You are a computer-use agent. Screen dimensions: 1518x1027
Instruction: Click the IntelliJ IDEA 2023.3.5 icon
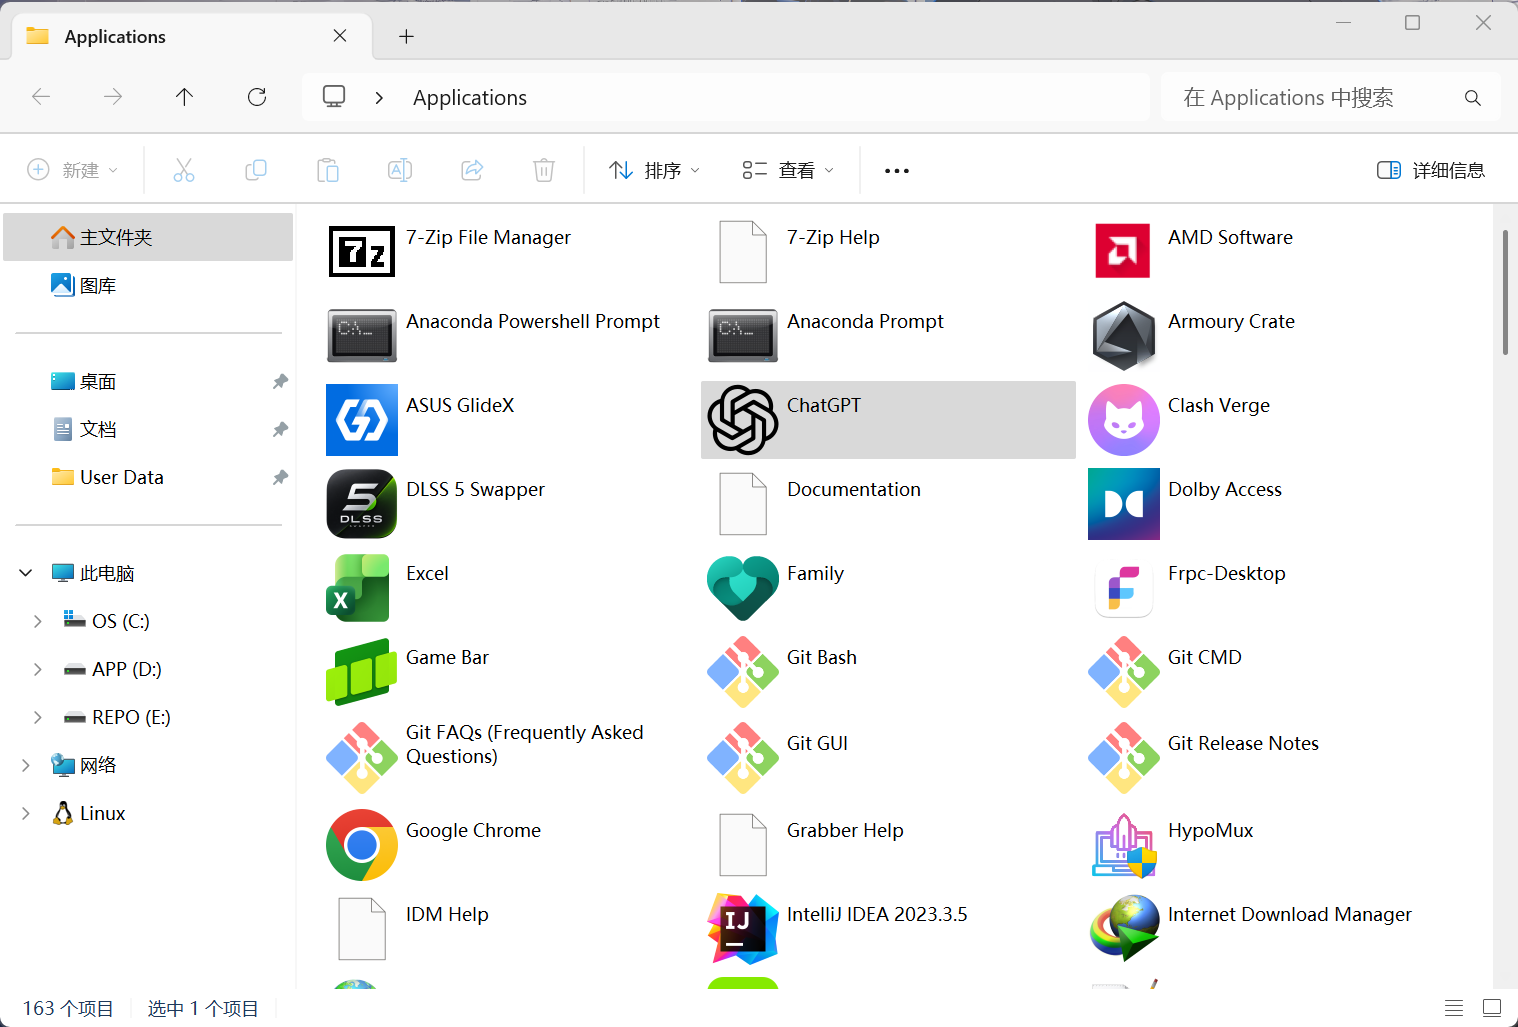743,929
